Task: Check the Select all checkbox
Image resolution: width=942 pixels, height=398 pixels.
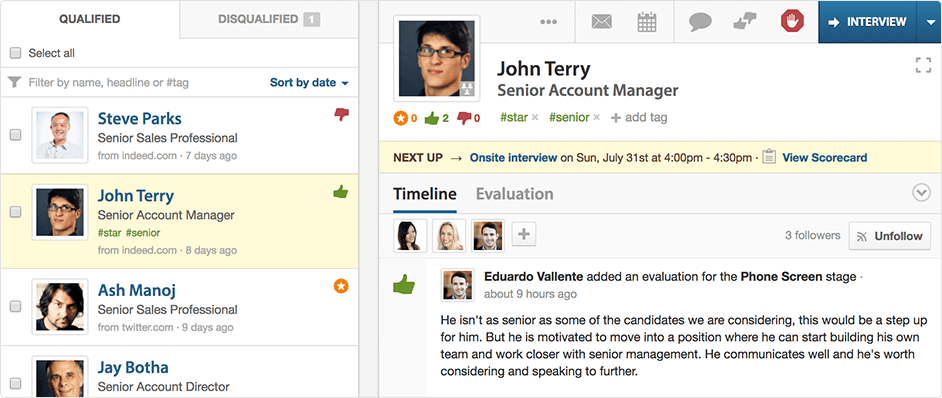Action: point(15,53)
